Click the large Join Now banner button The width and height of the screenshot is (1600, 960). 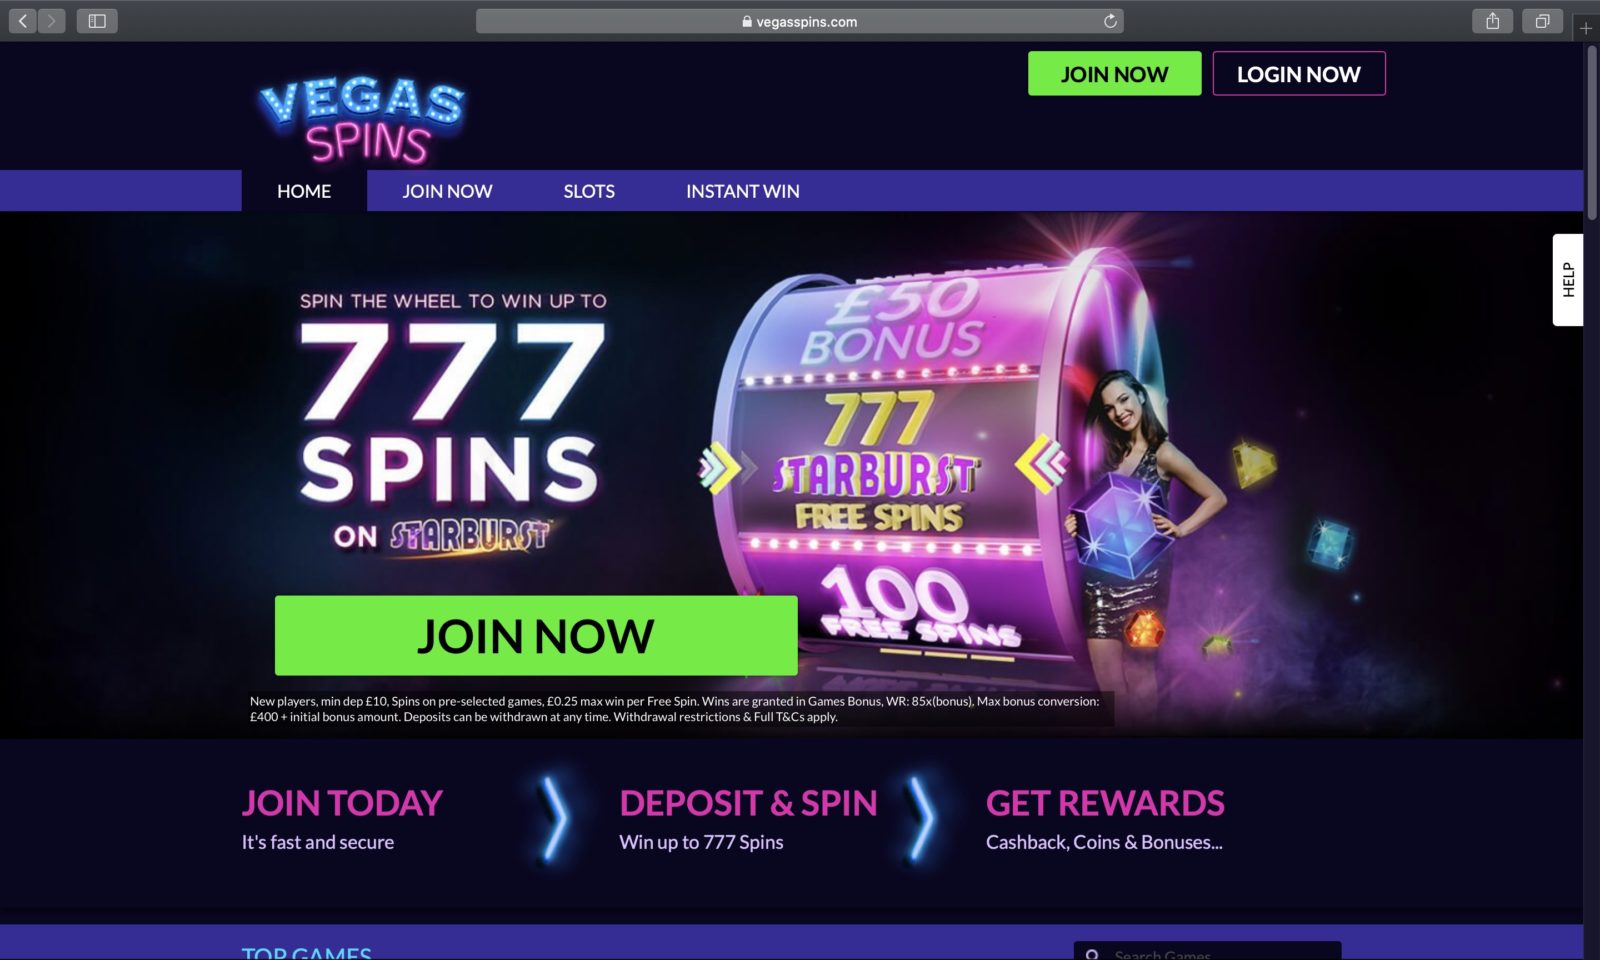pyautogui.click(x=536, y=636)
